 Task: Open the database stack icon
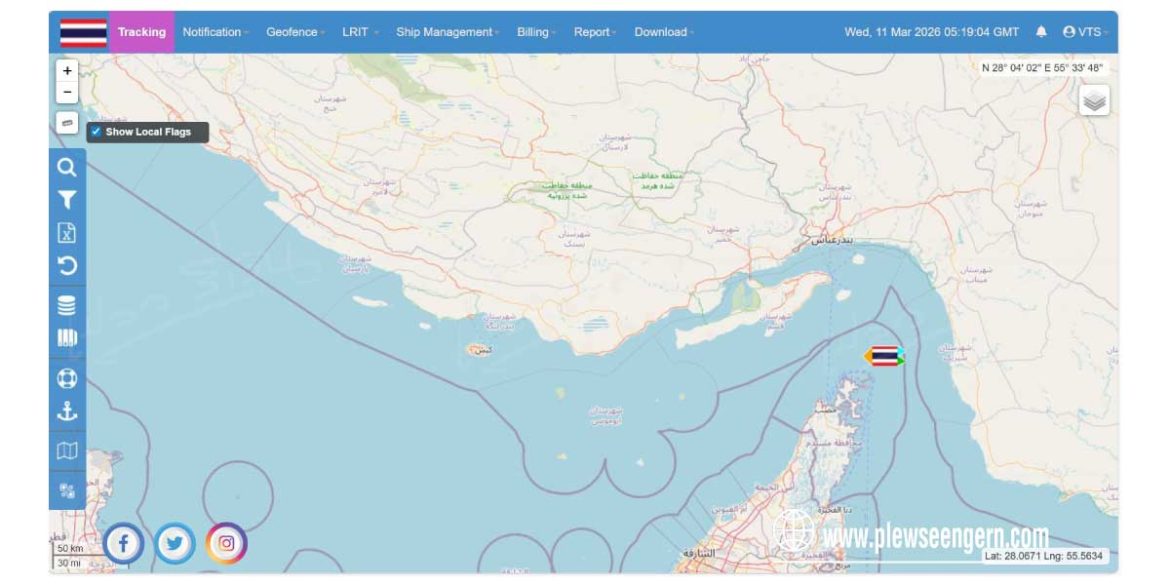[67, 306]
